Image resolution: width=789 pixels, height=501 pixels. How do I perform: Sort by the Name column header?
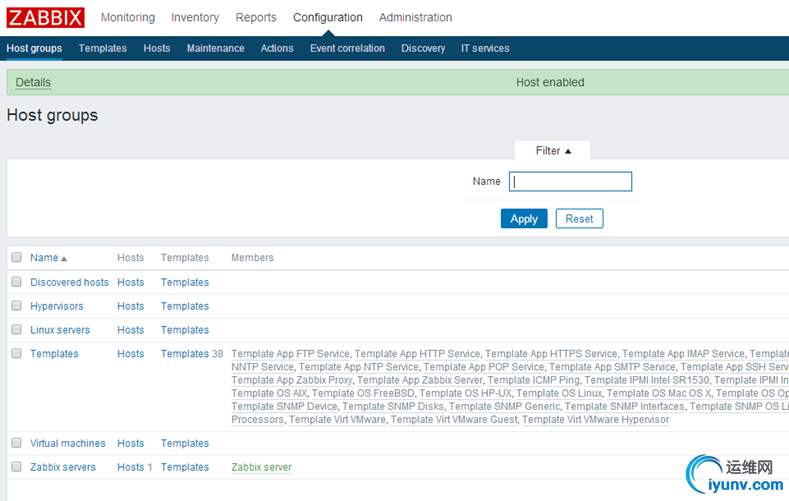tap(48, 258)
